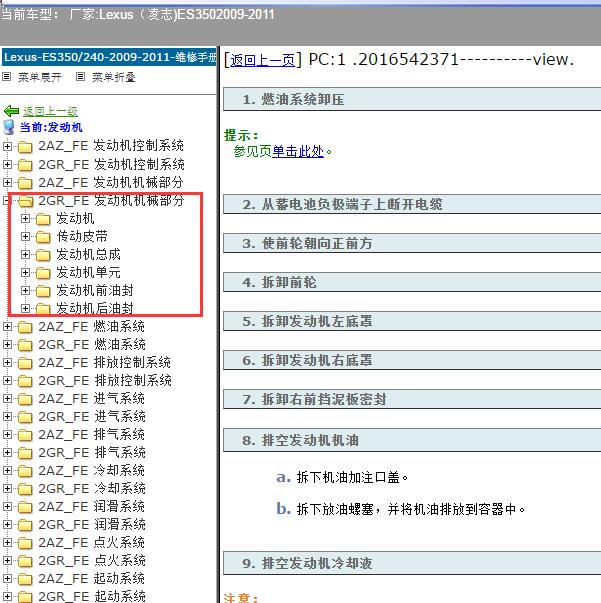Click the 2AZ_FE 排气系统 folder icon
601x603 pixels.
click(25, 435)
